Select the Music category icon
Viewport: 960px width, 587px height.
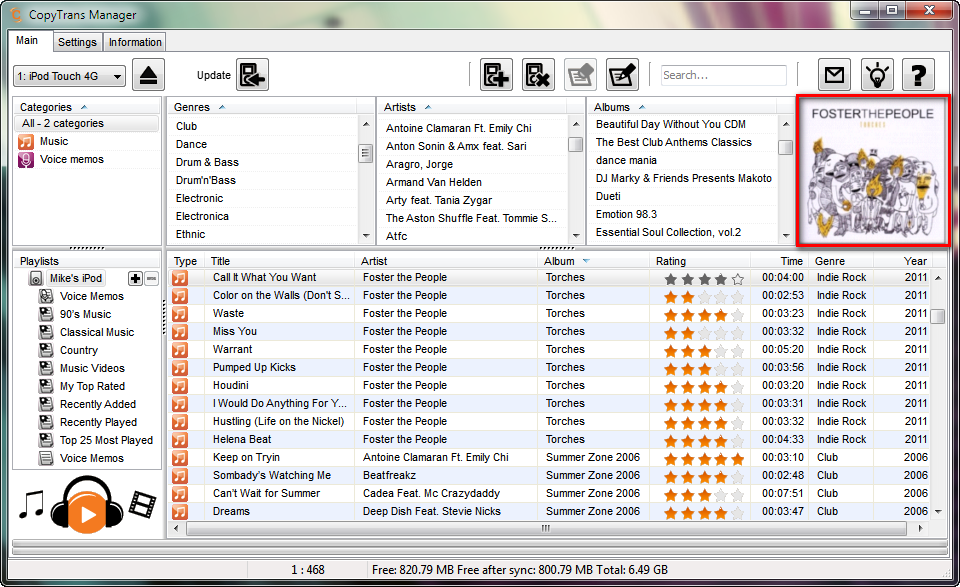[26, 142]
